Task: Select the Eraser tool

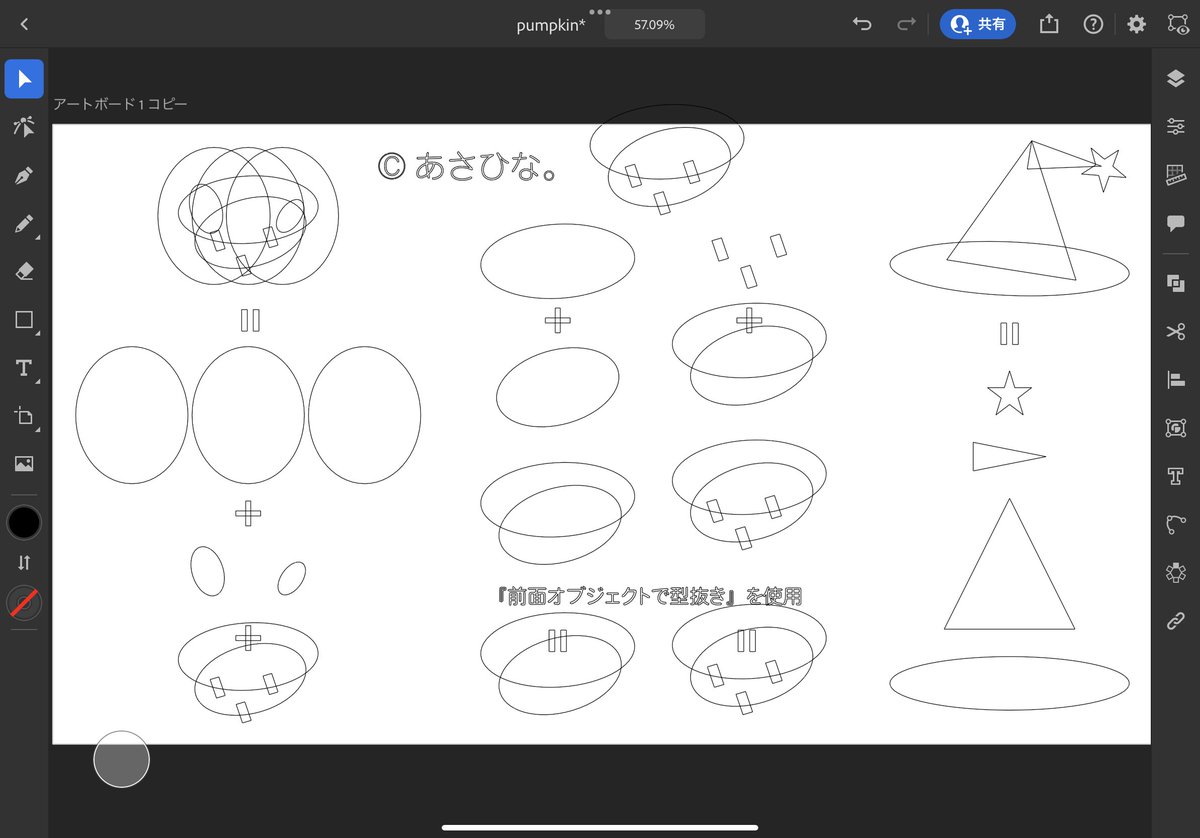Action: pos(24,272)
